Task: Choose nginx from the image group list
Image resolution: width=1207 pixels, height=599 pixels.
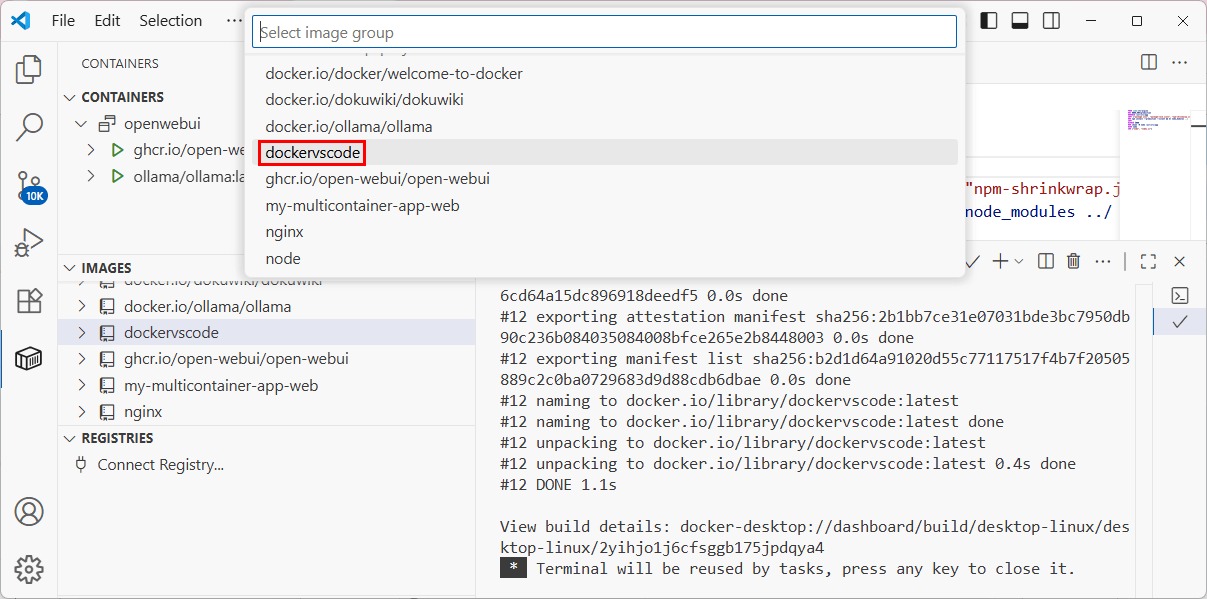Action: tap(284, 232)
